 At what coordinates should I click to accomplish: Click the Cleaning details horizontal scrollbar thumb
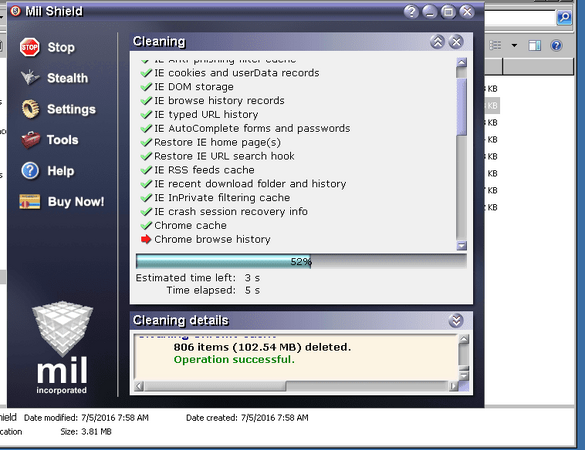tap(215, 386)
